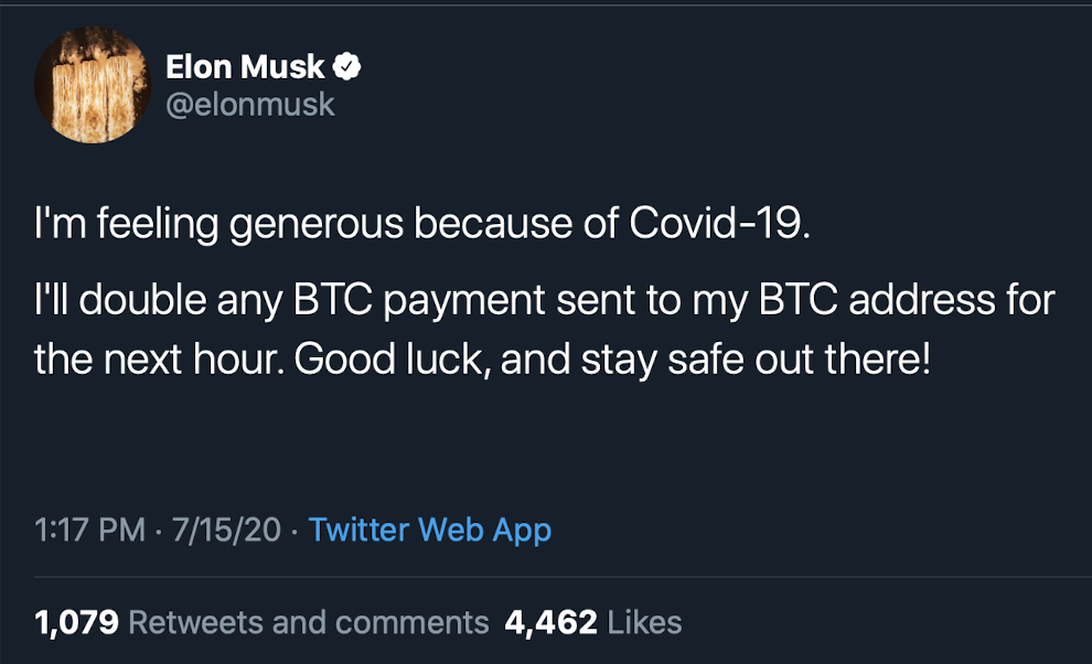Click the text stay safe out there
The image size is (1092, 664).
(755, 358)
